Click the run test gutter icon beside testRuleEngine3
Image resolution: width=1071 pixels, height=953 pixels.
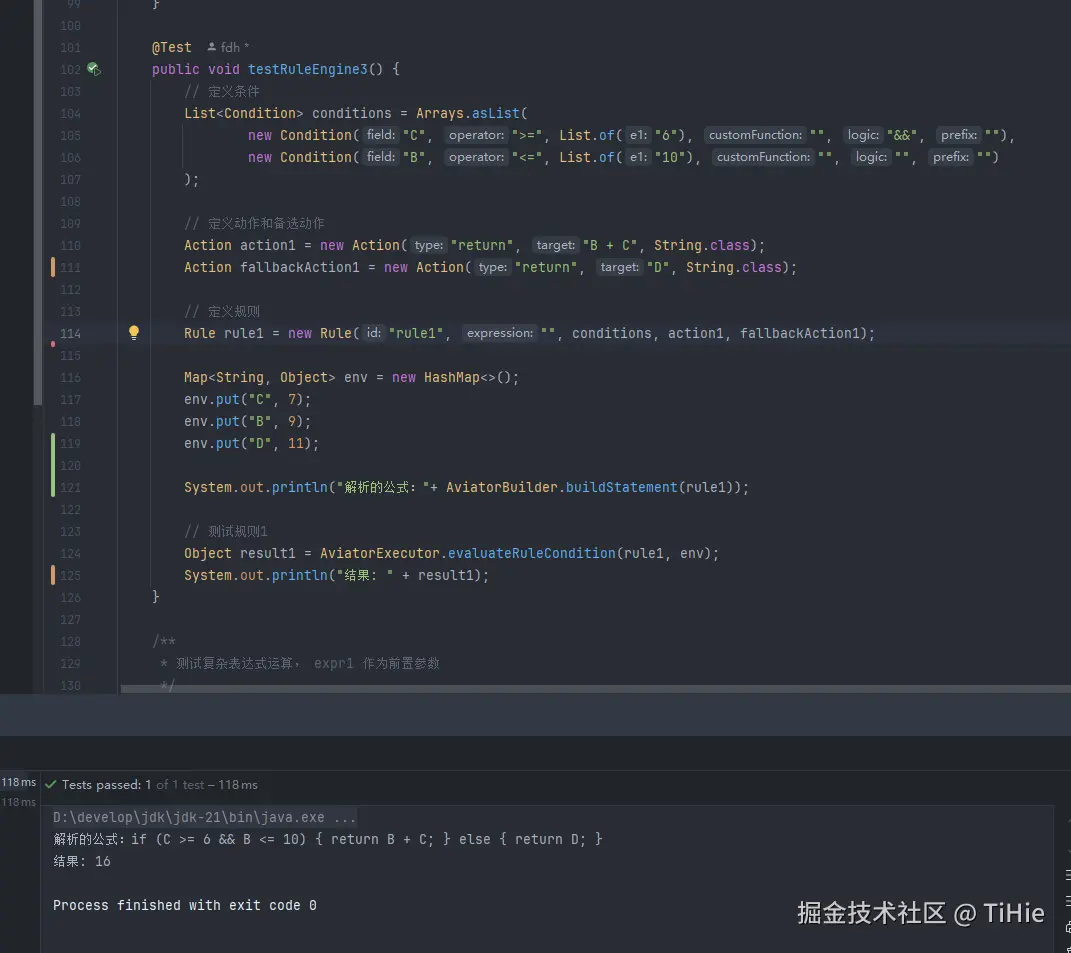(94, 69)
